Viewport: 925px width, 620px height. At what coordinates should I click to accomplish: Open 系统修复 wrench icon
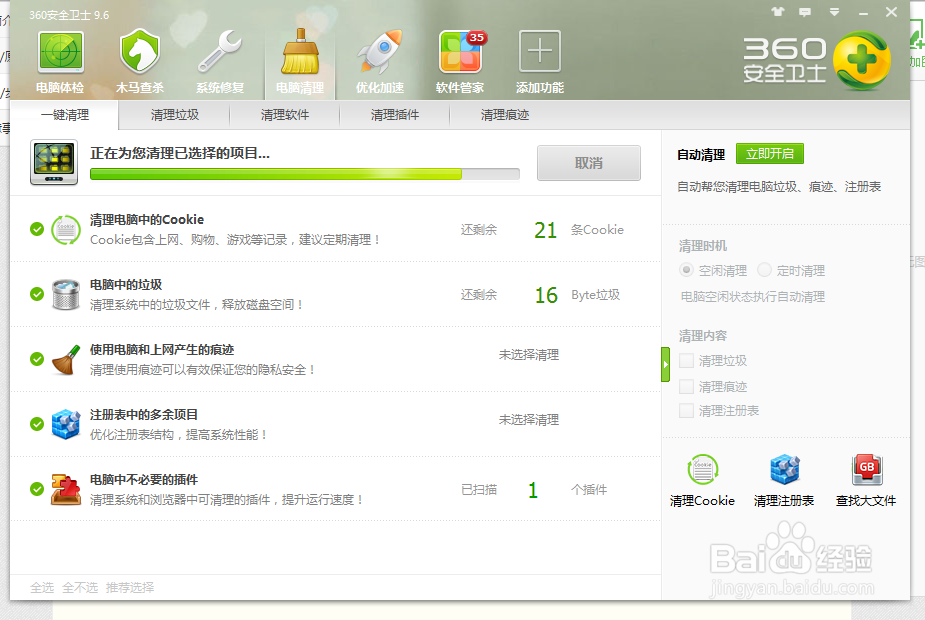click(219, 52)
